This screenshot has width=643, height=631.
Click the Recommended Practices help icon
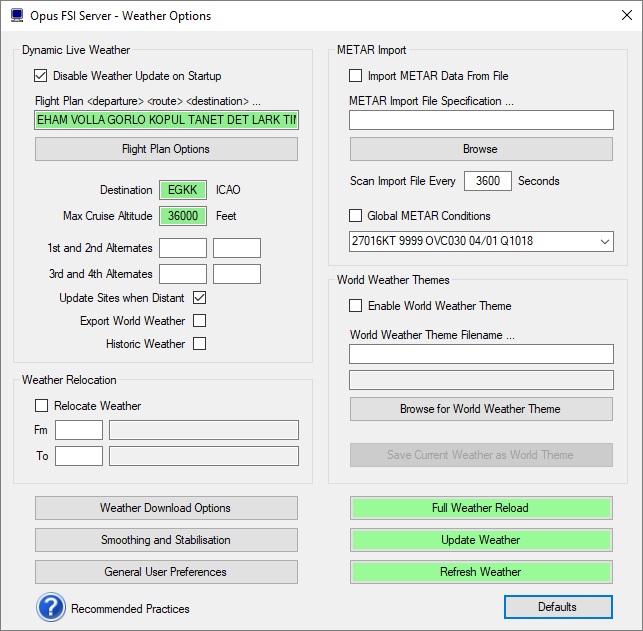pos(51,607)
